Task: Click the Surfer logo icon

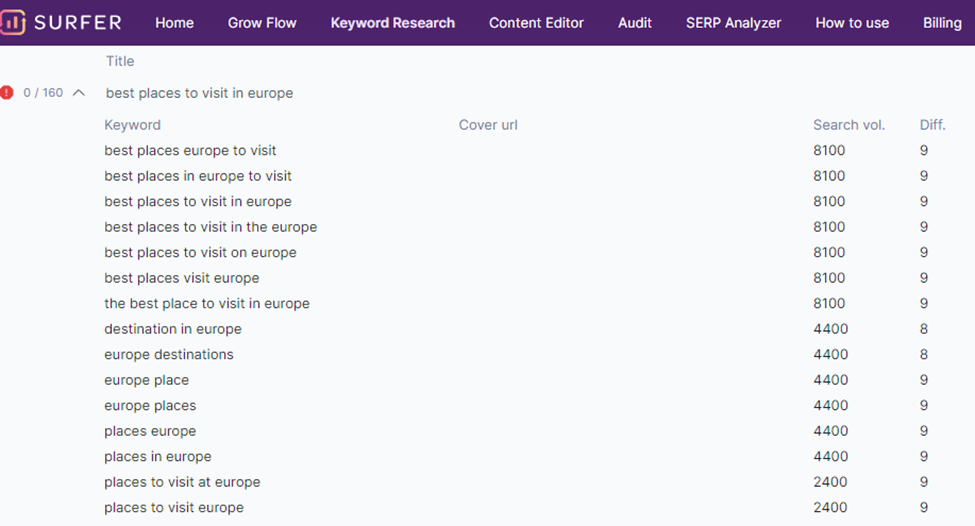Action: click(13, 22)
